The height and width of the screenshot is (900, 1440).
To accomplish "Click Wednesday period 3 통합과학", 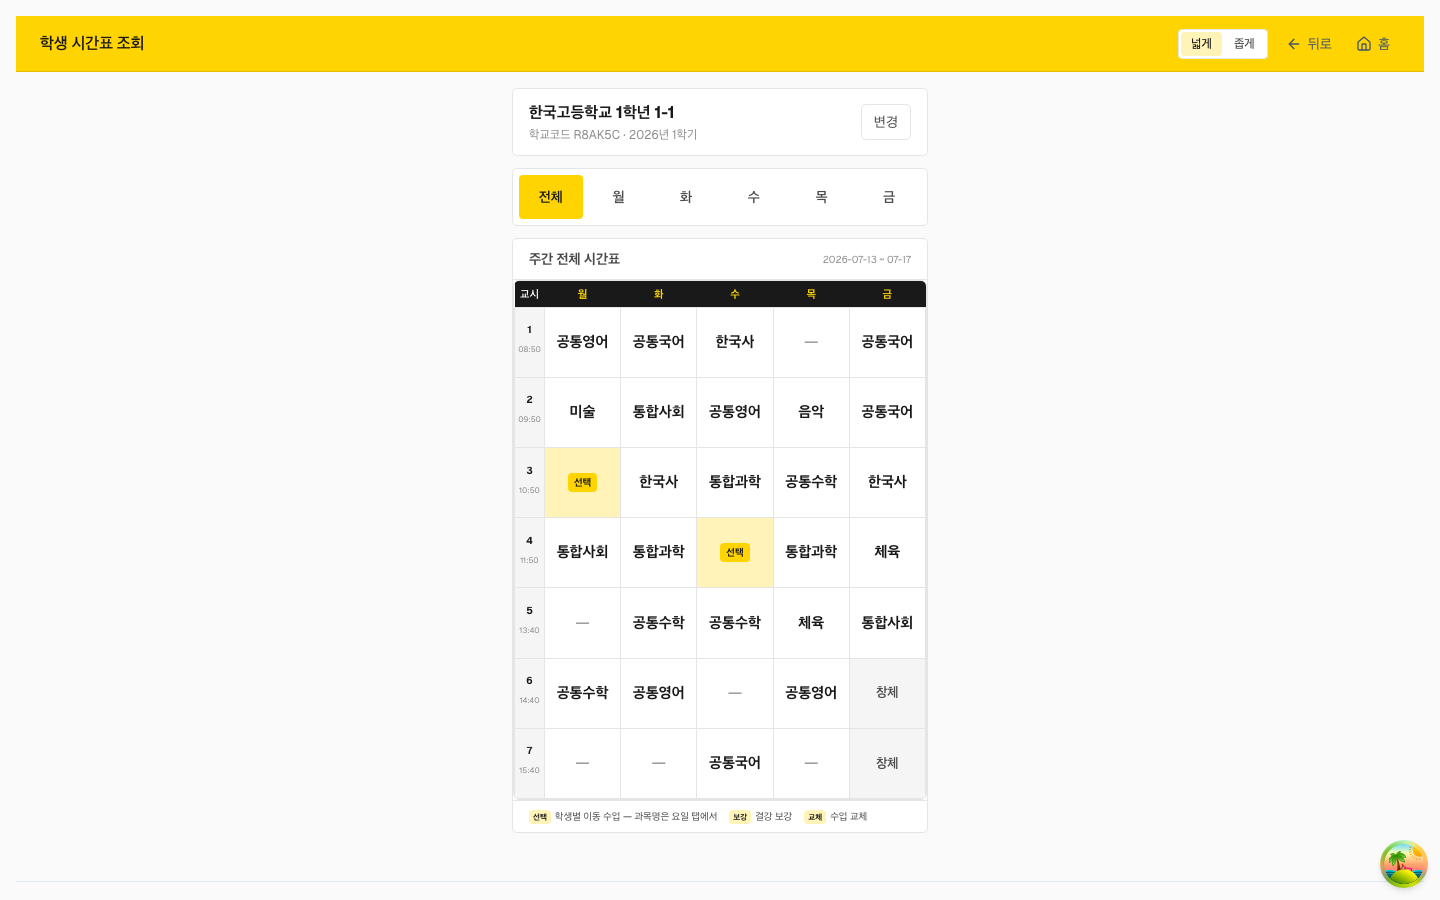I will pyautogui.click(x=735, y=482).
